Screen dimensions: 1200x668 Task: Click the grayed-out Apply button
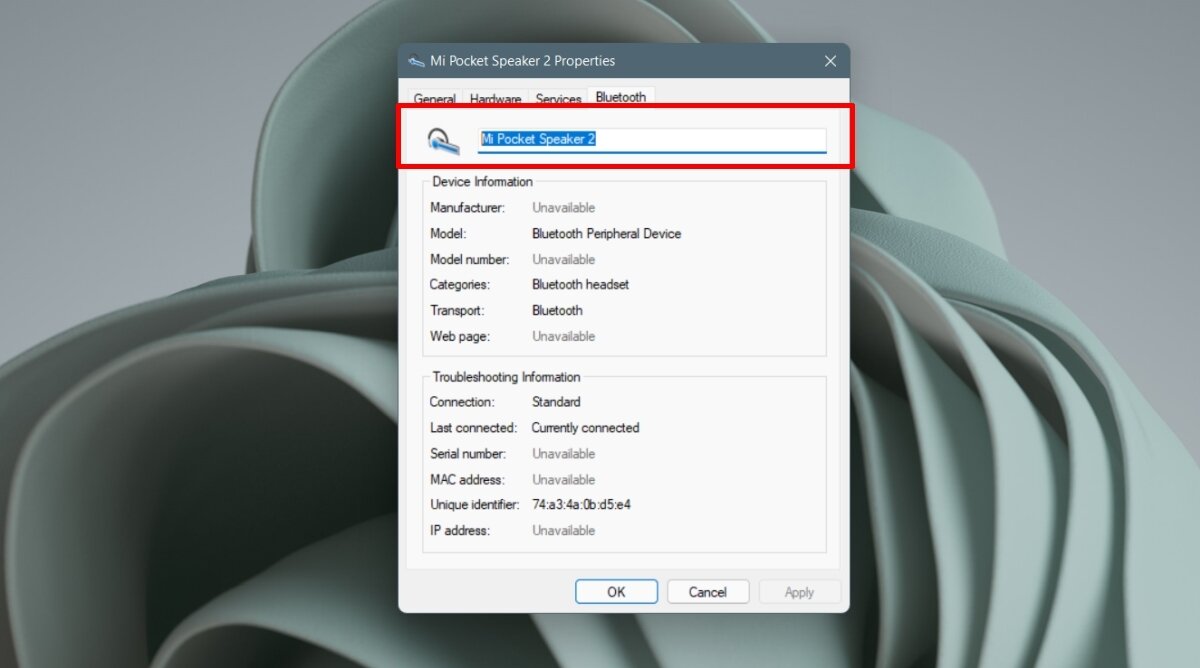tap(799, 591)
